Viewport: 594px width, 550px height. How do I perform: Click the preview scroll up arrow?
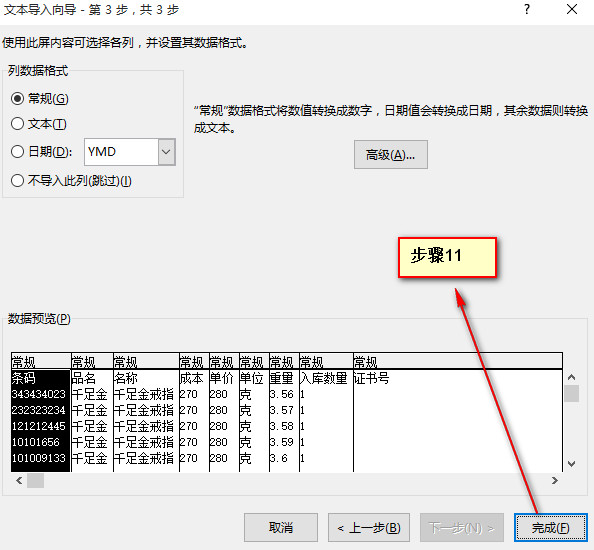tap(571, 377)
